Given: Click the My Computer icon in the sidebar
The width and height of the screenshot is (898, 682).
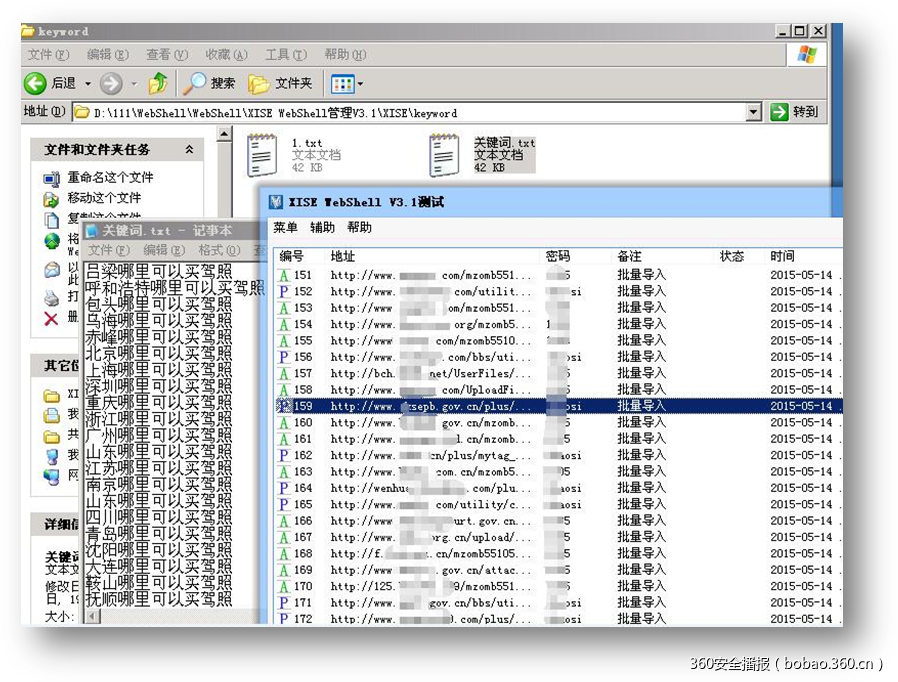Looking at the screenshot, I should click(x=53, y=456).
